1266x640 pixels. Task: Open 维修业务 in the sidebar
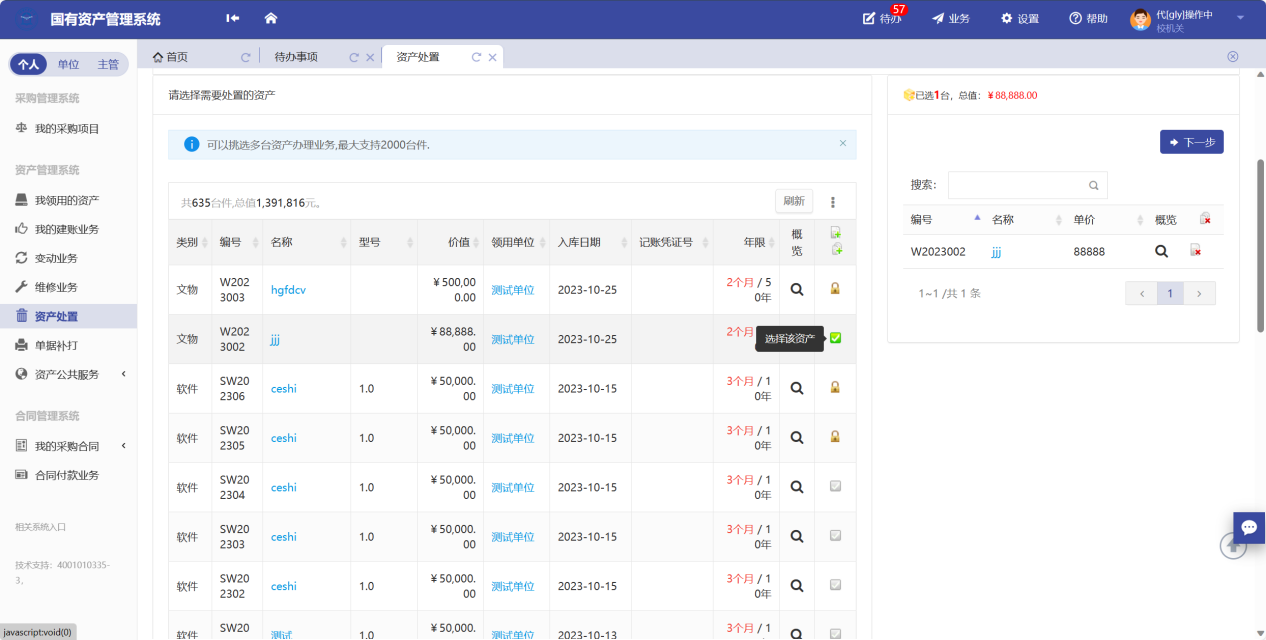56,287
